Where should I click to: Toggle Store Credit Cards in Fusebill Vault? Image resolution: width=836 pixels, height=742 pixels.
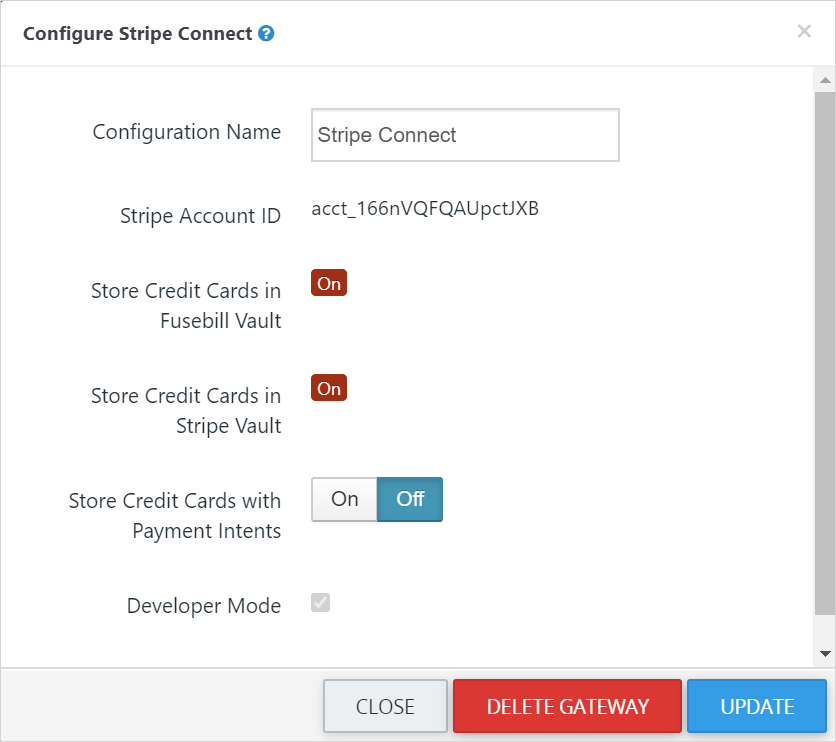(x=329, y=283)
